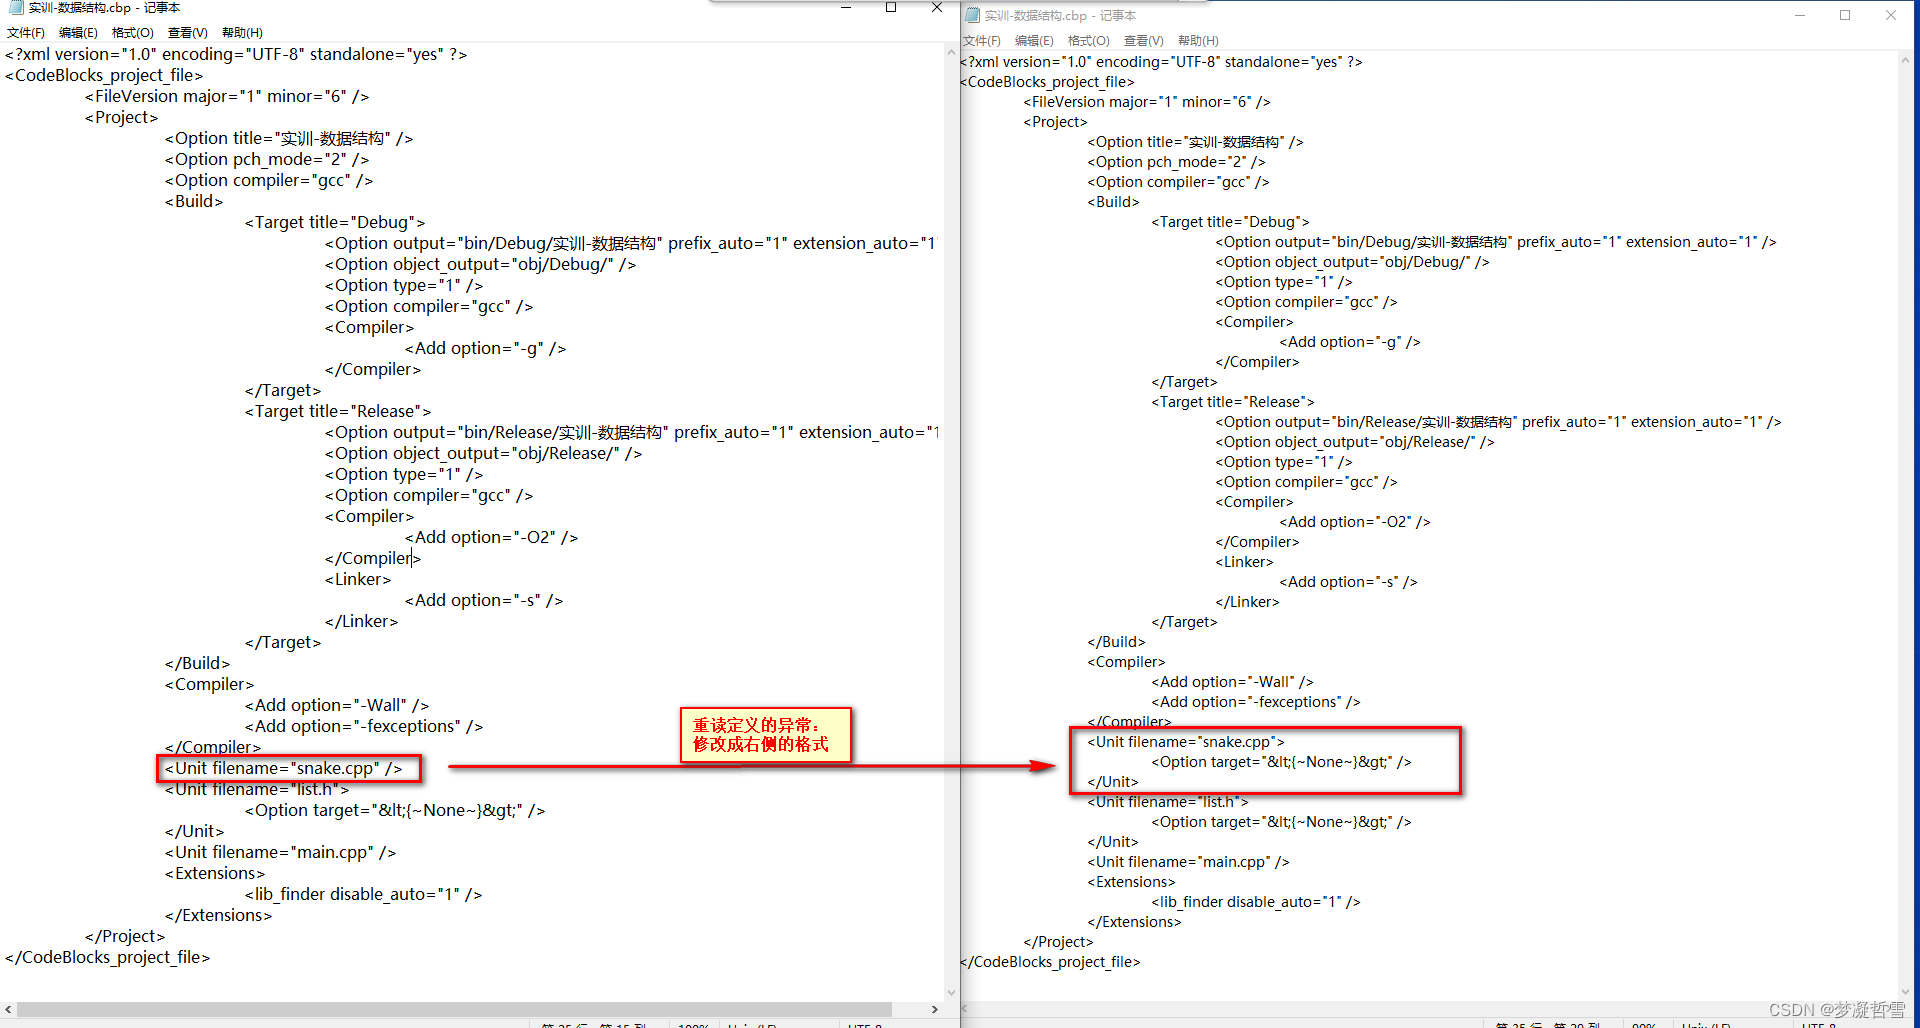The height and width of the screenshot is (1028, 1920).
Task: Click Add option="-Wall" line in right window
Action: pyautogui.click(x=1232, y=682)
